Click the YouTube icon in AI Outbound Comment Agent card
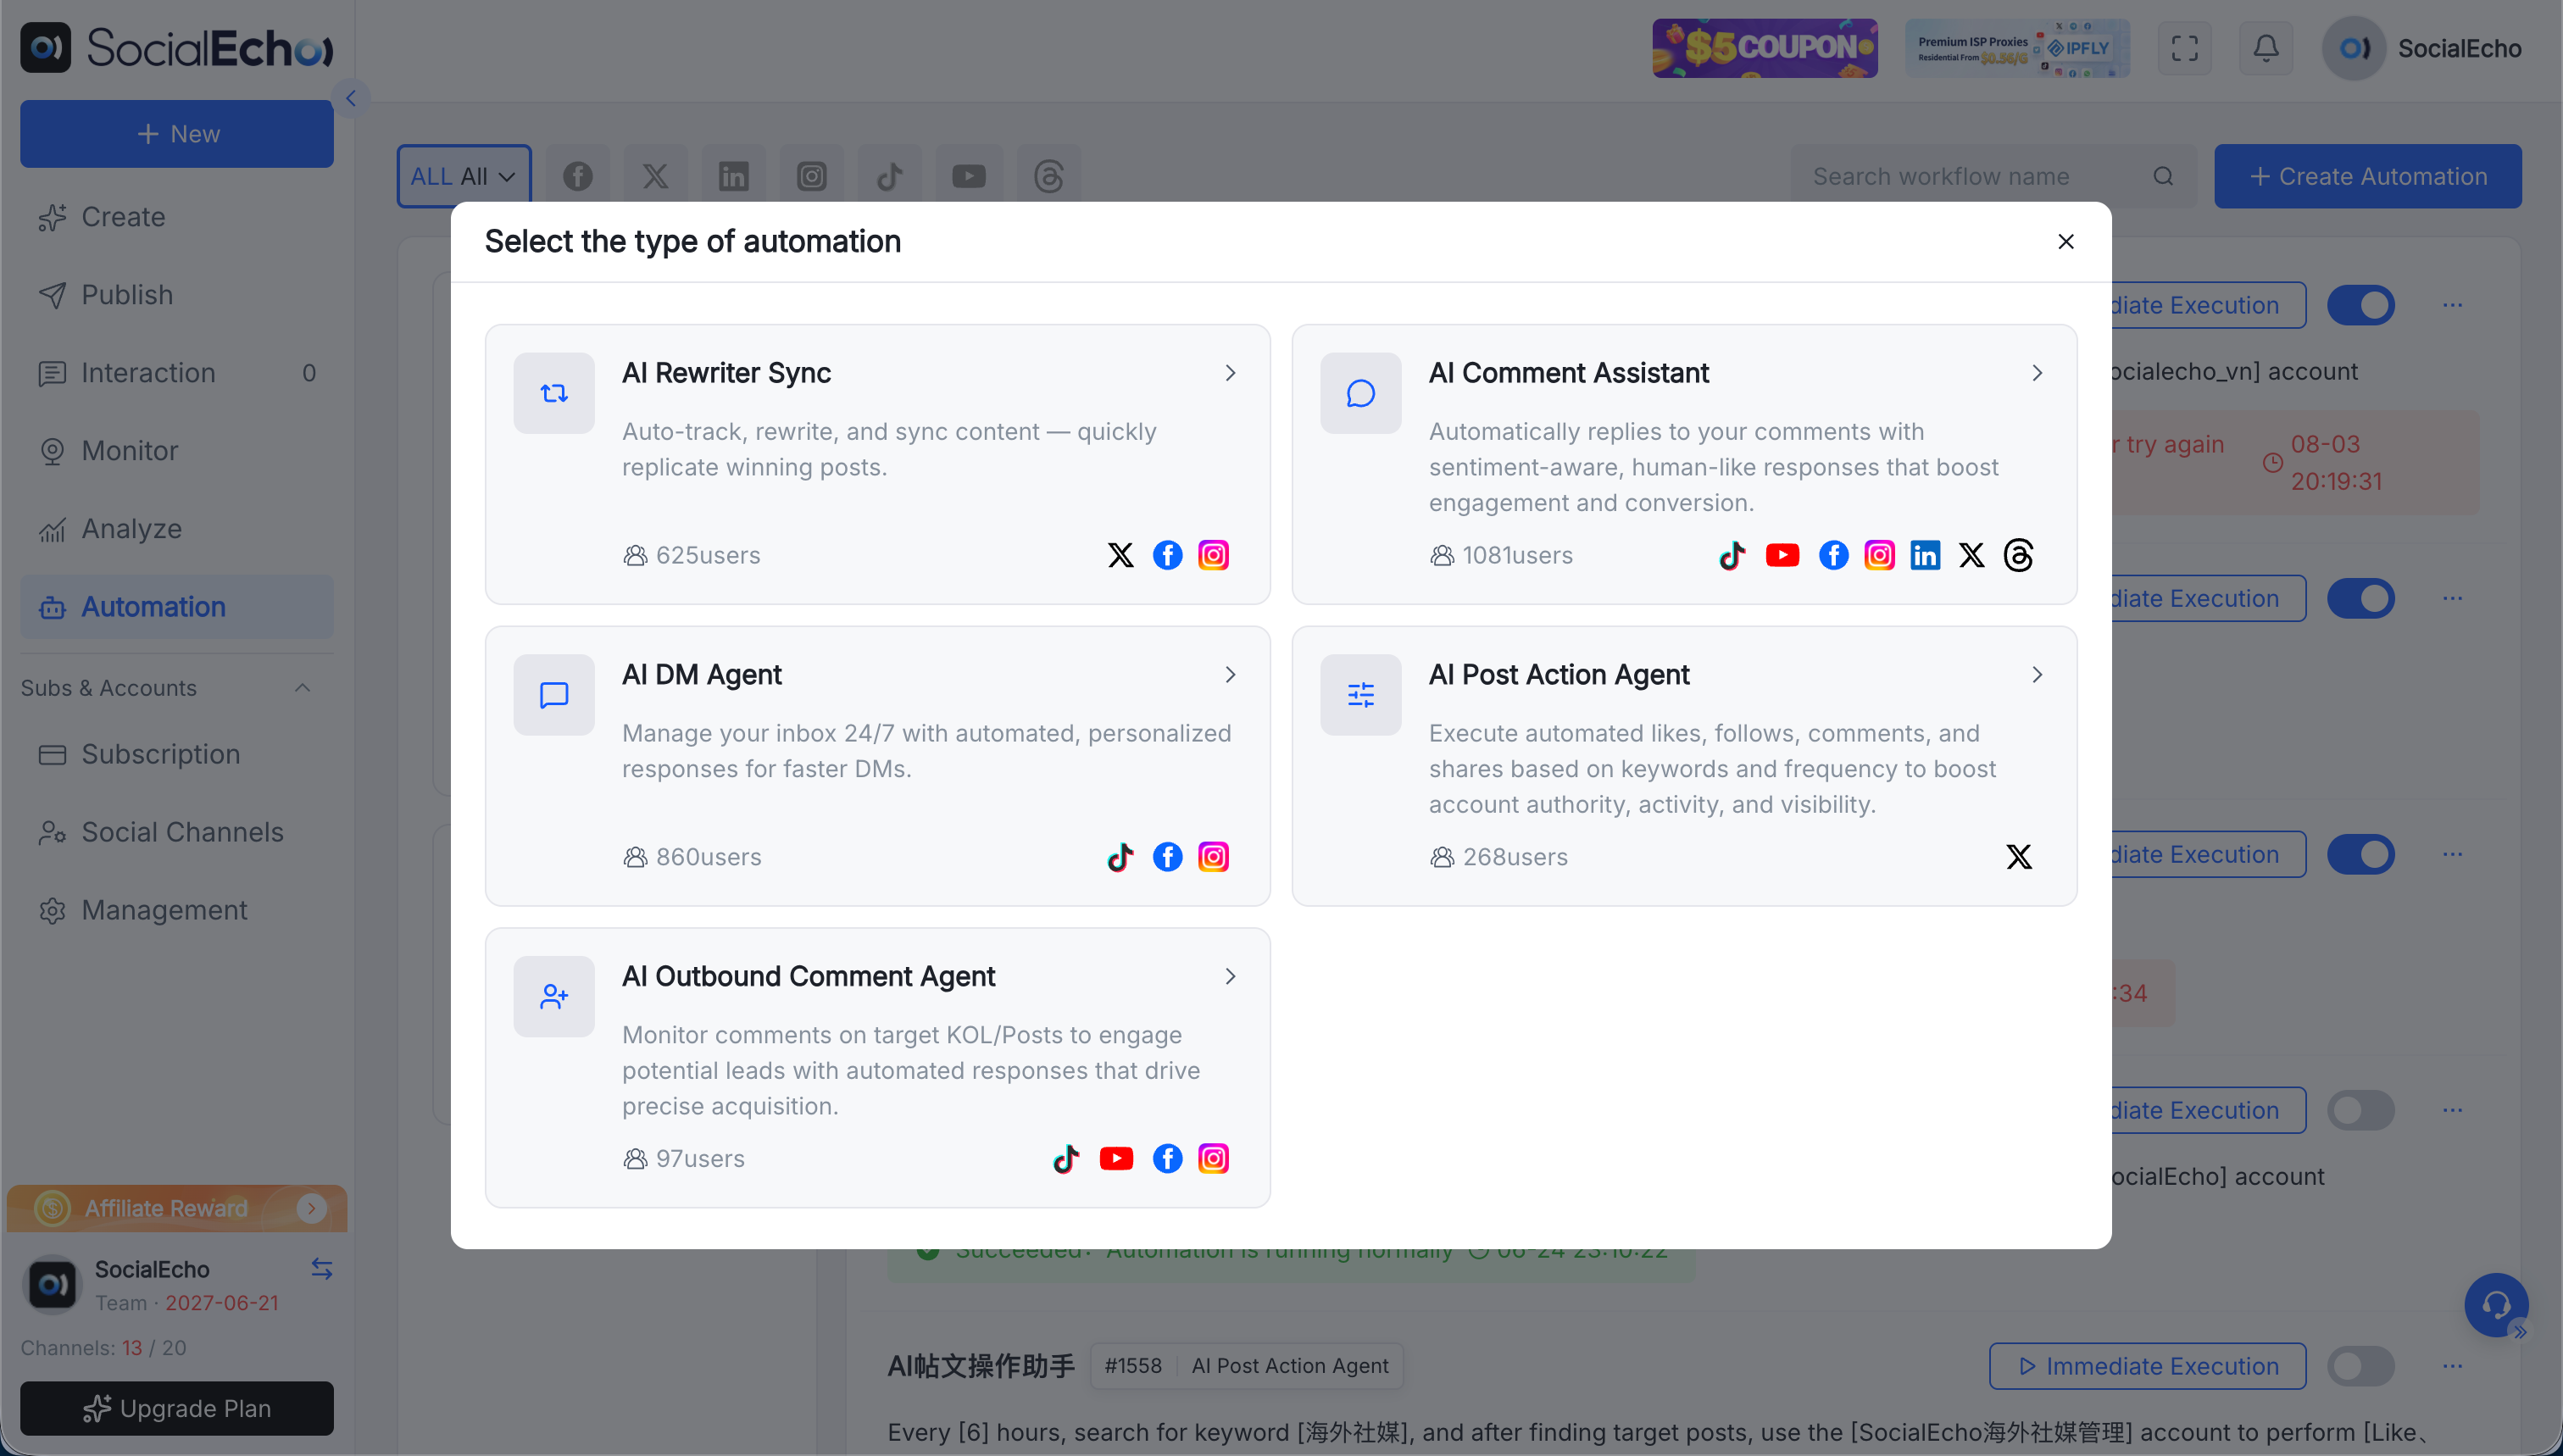The height and width of the screenshot is (1456, 2563). click(x=1116, y=1158)
